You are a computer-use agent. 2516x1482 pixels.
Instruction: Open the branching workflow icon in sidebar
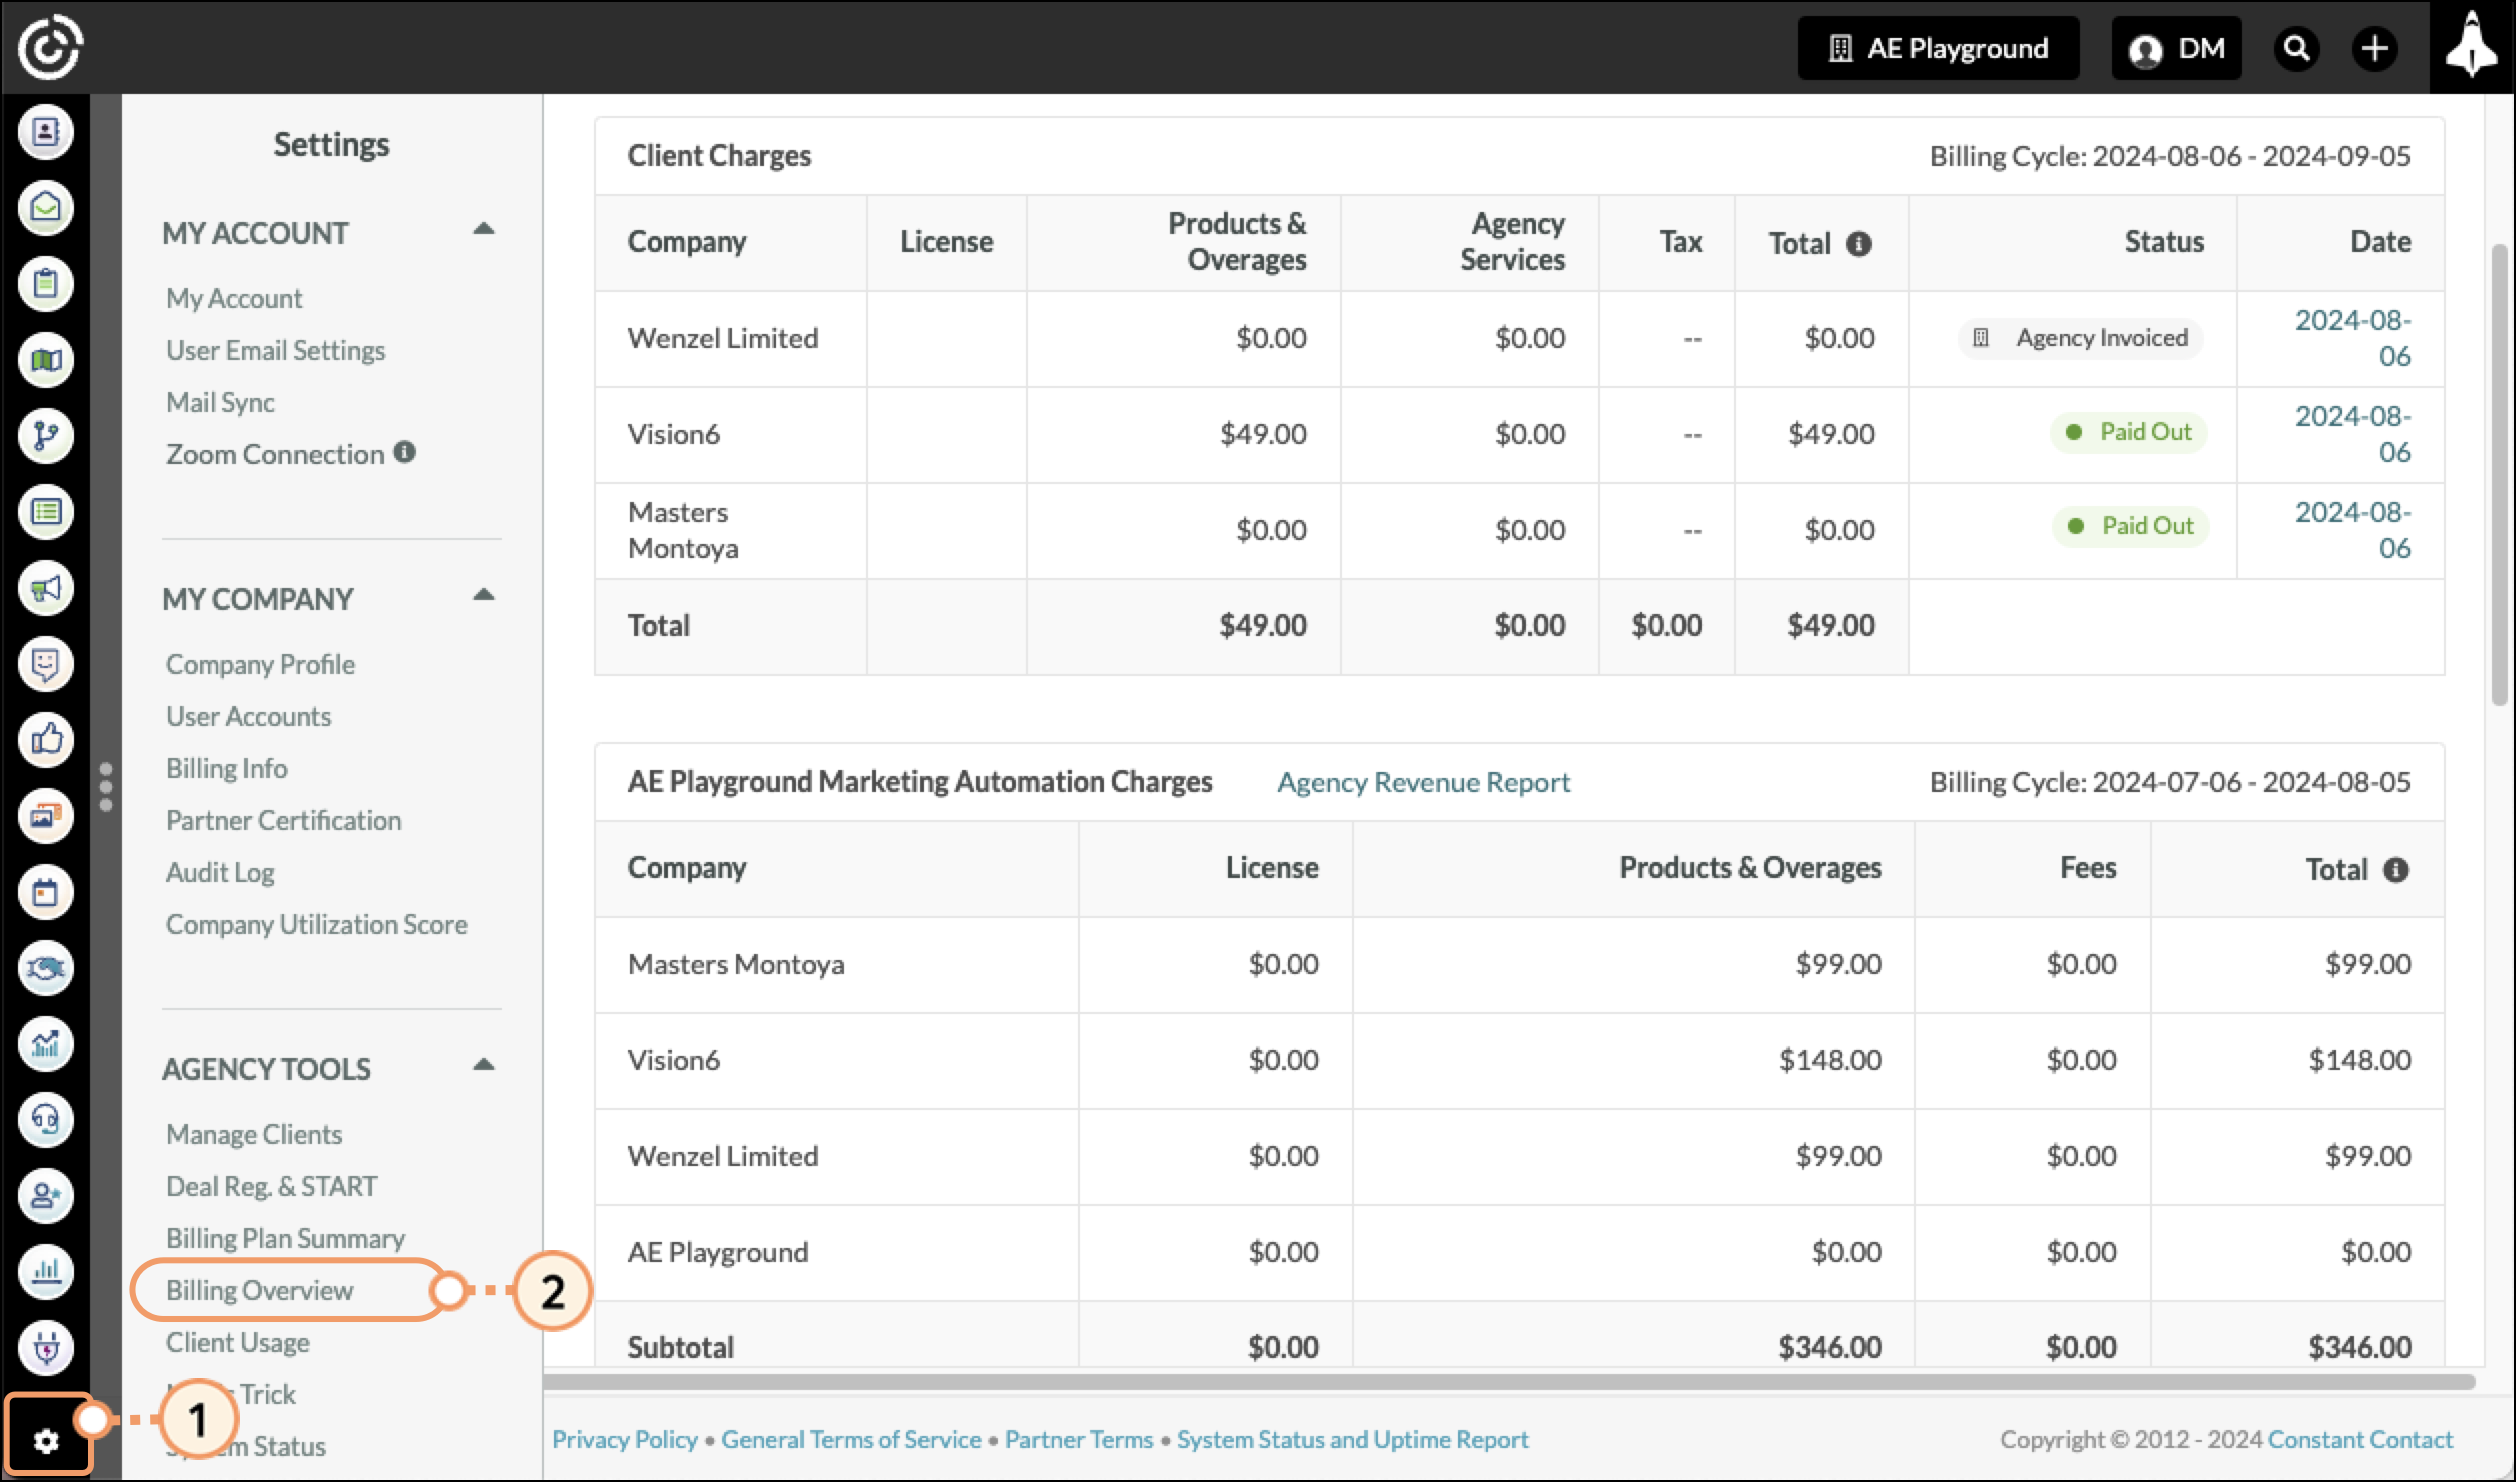(x=46, y=436)
